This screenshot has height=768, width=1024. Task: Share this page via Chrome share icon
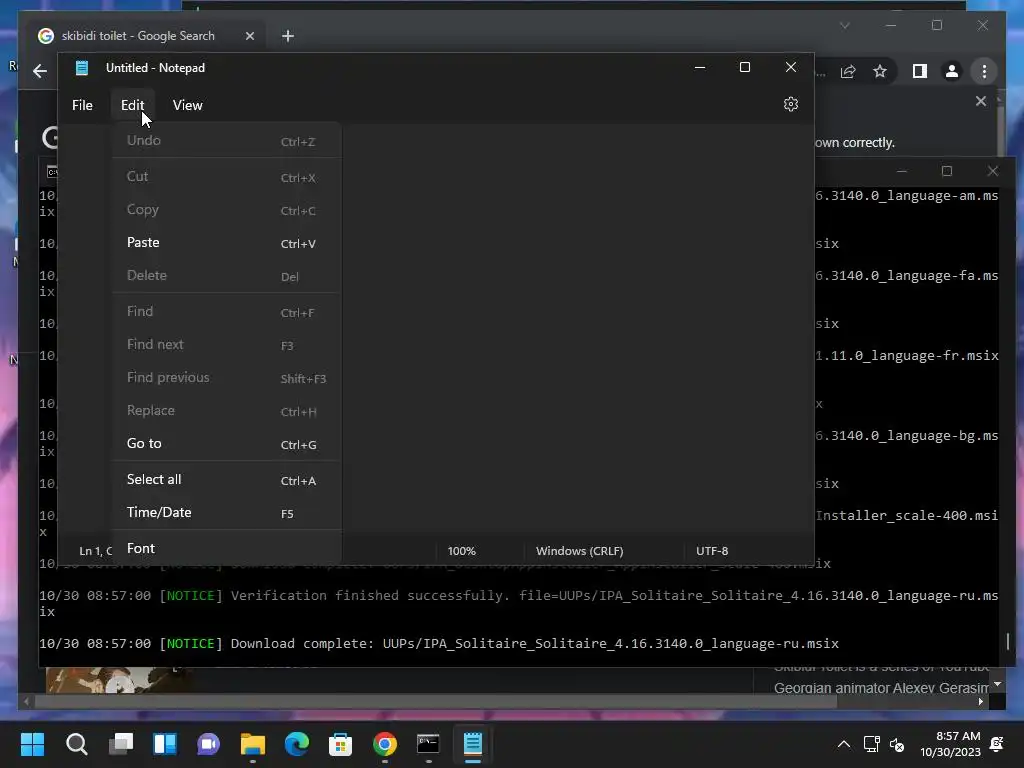click(x=848, y=71)
